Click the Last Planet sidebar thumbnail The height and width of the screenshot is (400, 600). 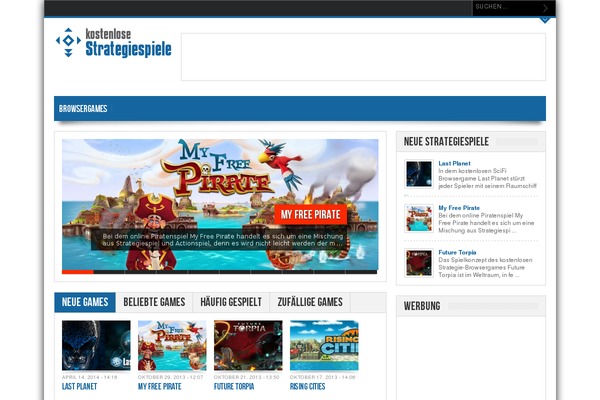click(x=419, y=174)
